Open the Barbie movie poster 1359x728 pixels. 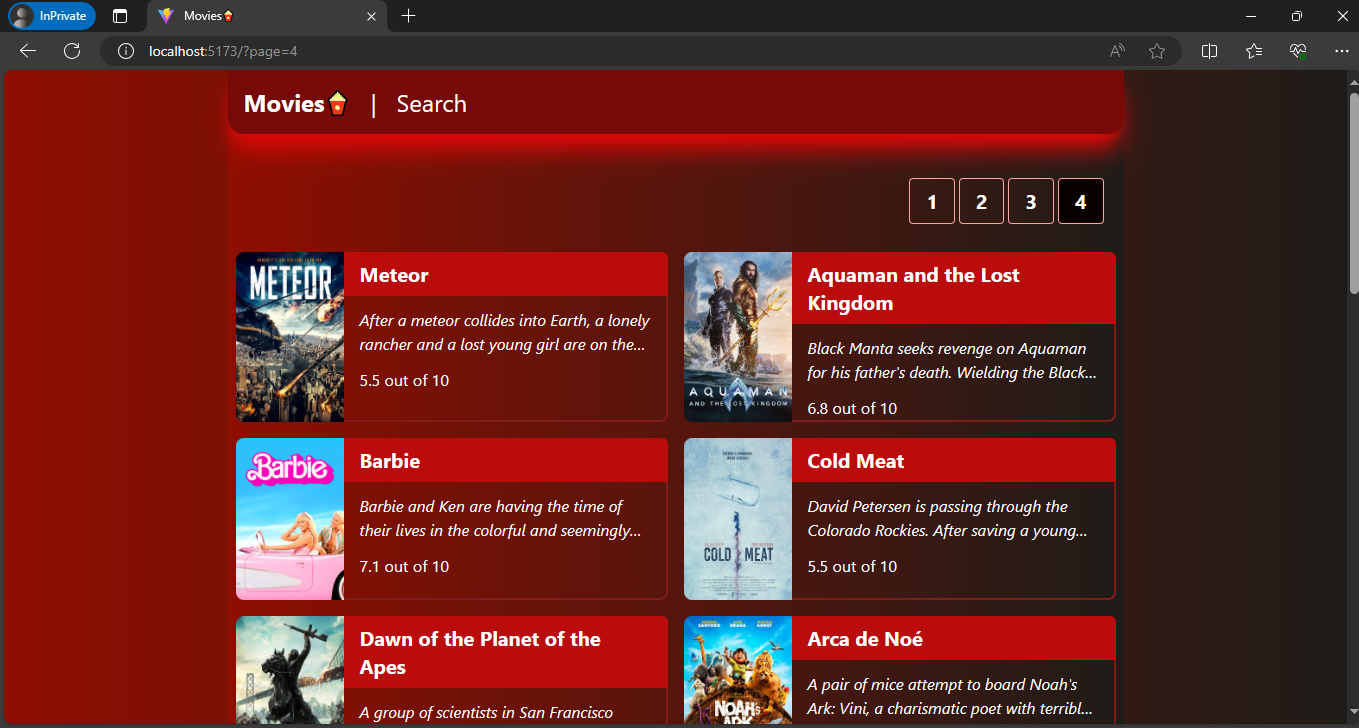[290, 519]
